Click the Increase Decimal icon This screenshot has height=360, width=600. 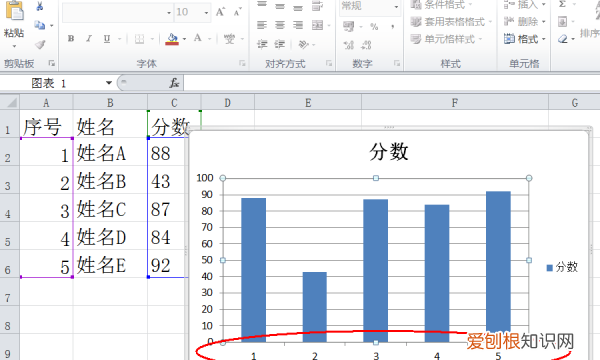pyautogui.click(x=349, y=45)
